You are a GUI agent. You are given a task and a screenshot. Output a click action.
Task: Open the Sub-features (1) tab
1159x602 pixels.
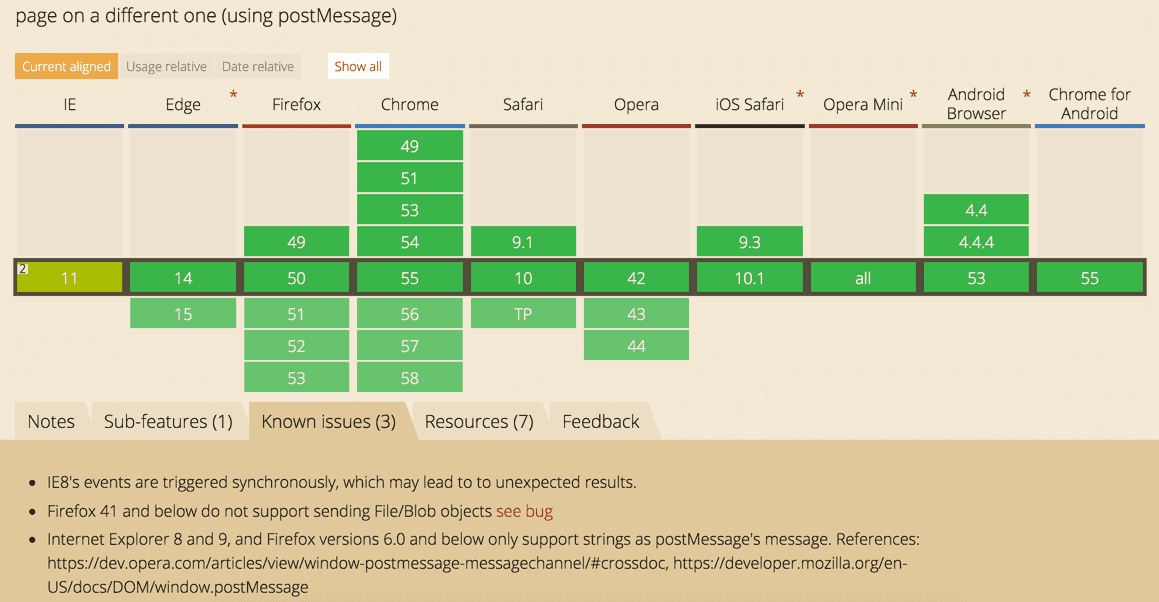click(x=168, y=422)
